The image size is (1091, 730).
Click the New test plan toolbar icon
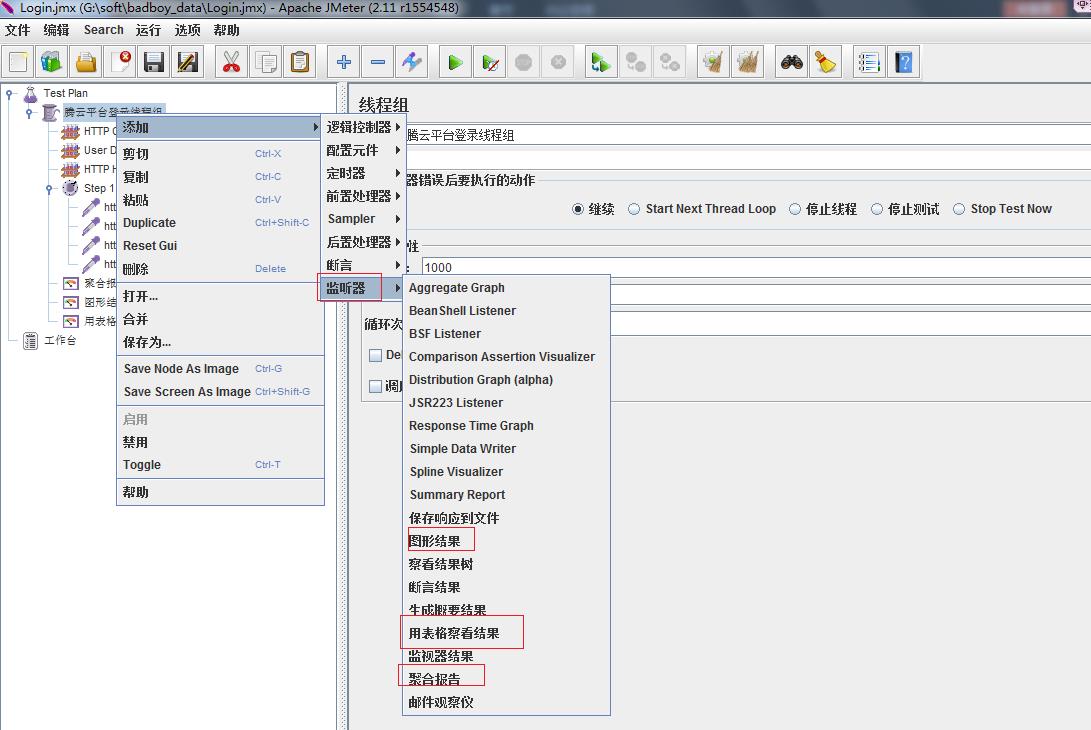click(x=19, y=62)
